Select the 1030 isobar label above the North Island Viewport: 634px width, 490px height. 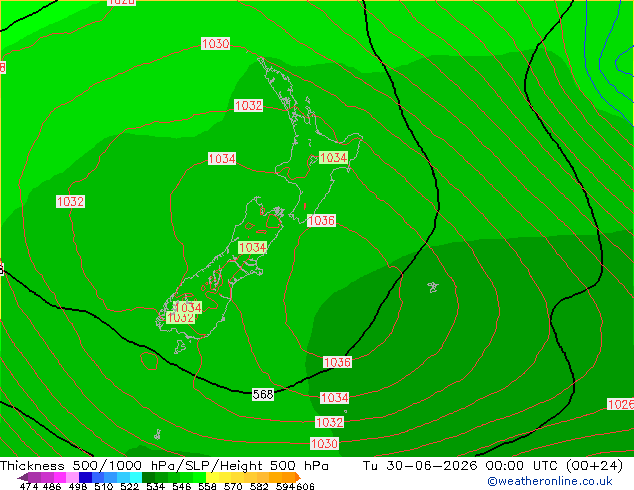tap(216, 43)
